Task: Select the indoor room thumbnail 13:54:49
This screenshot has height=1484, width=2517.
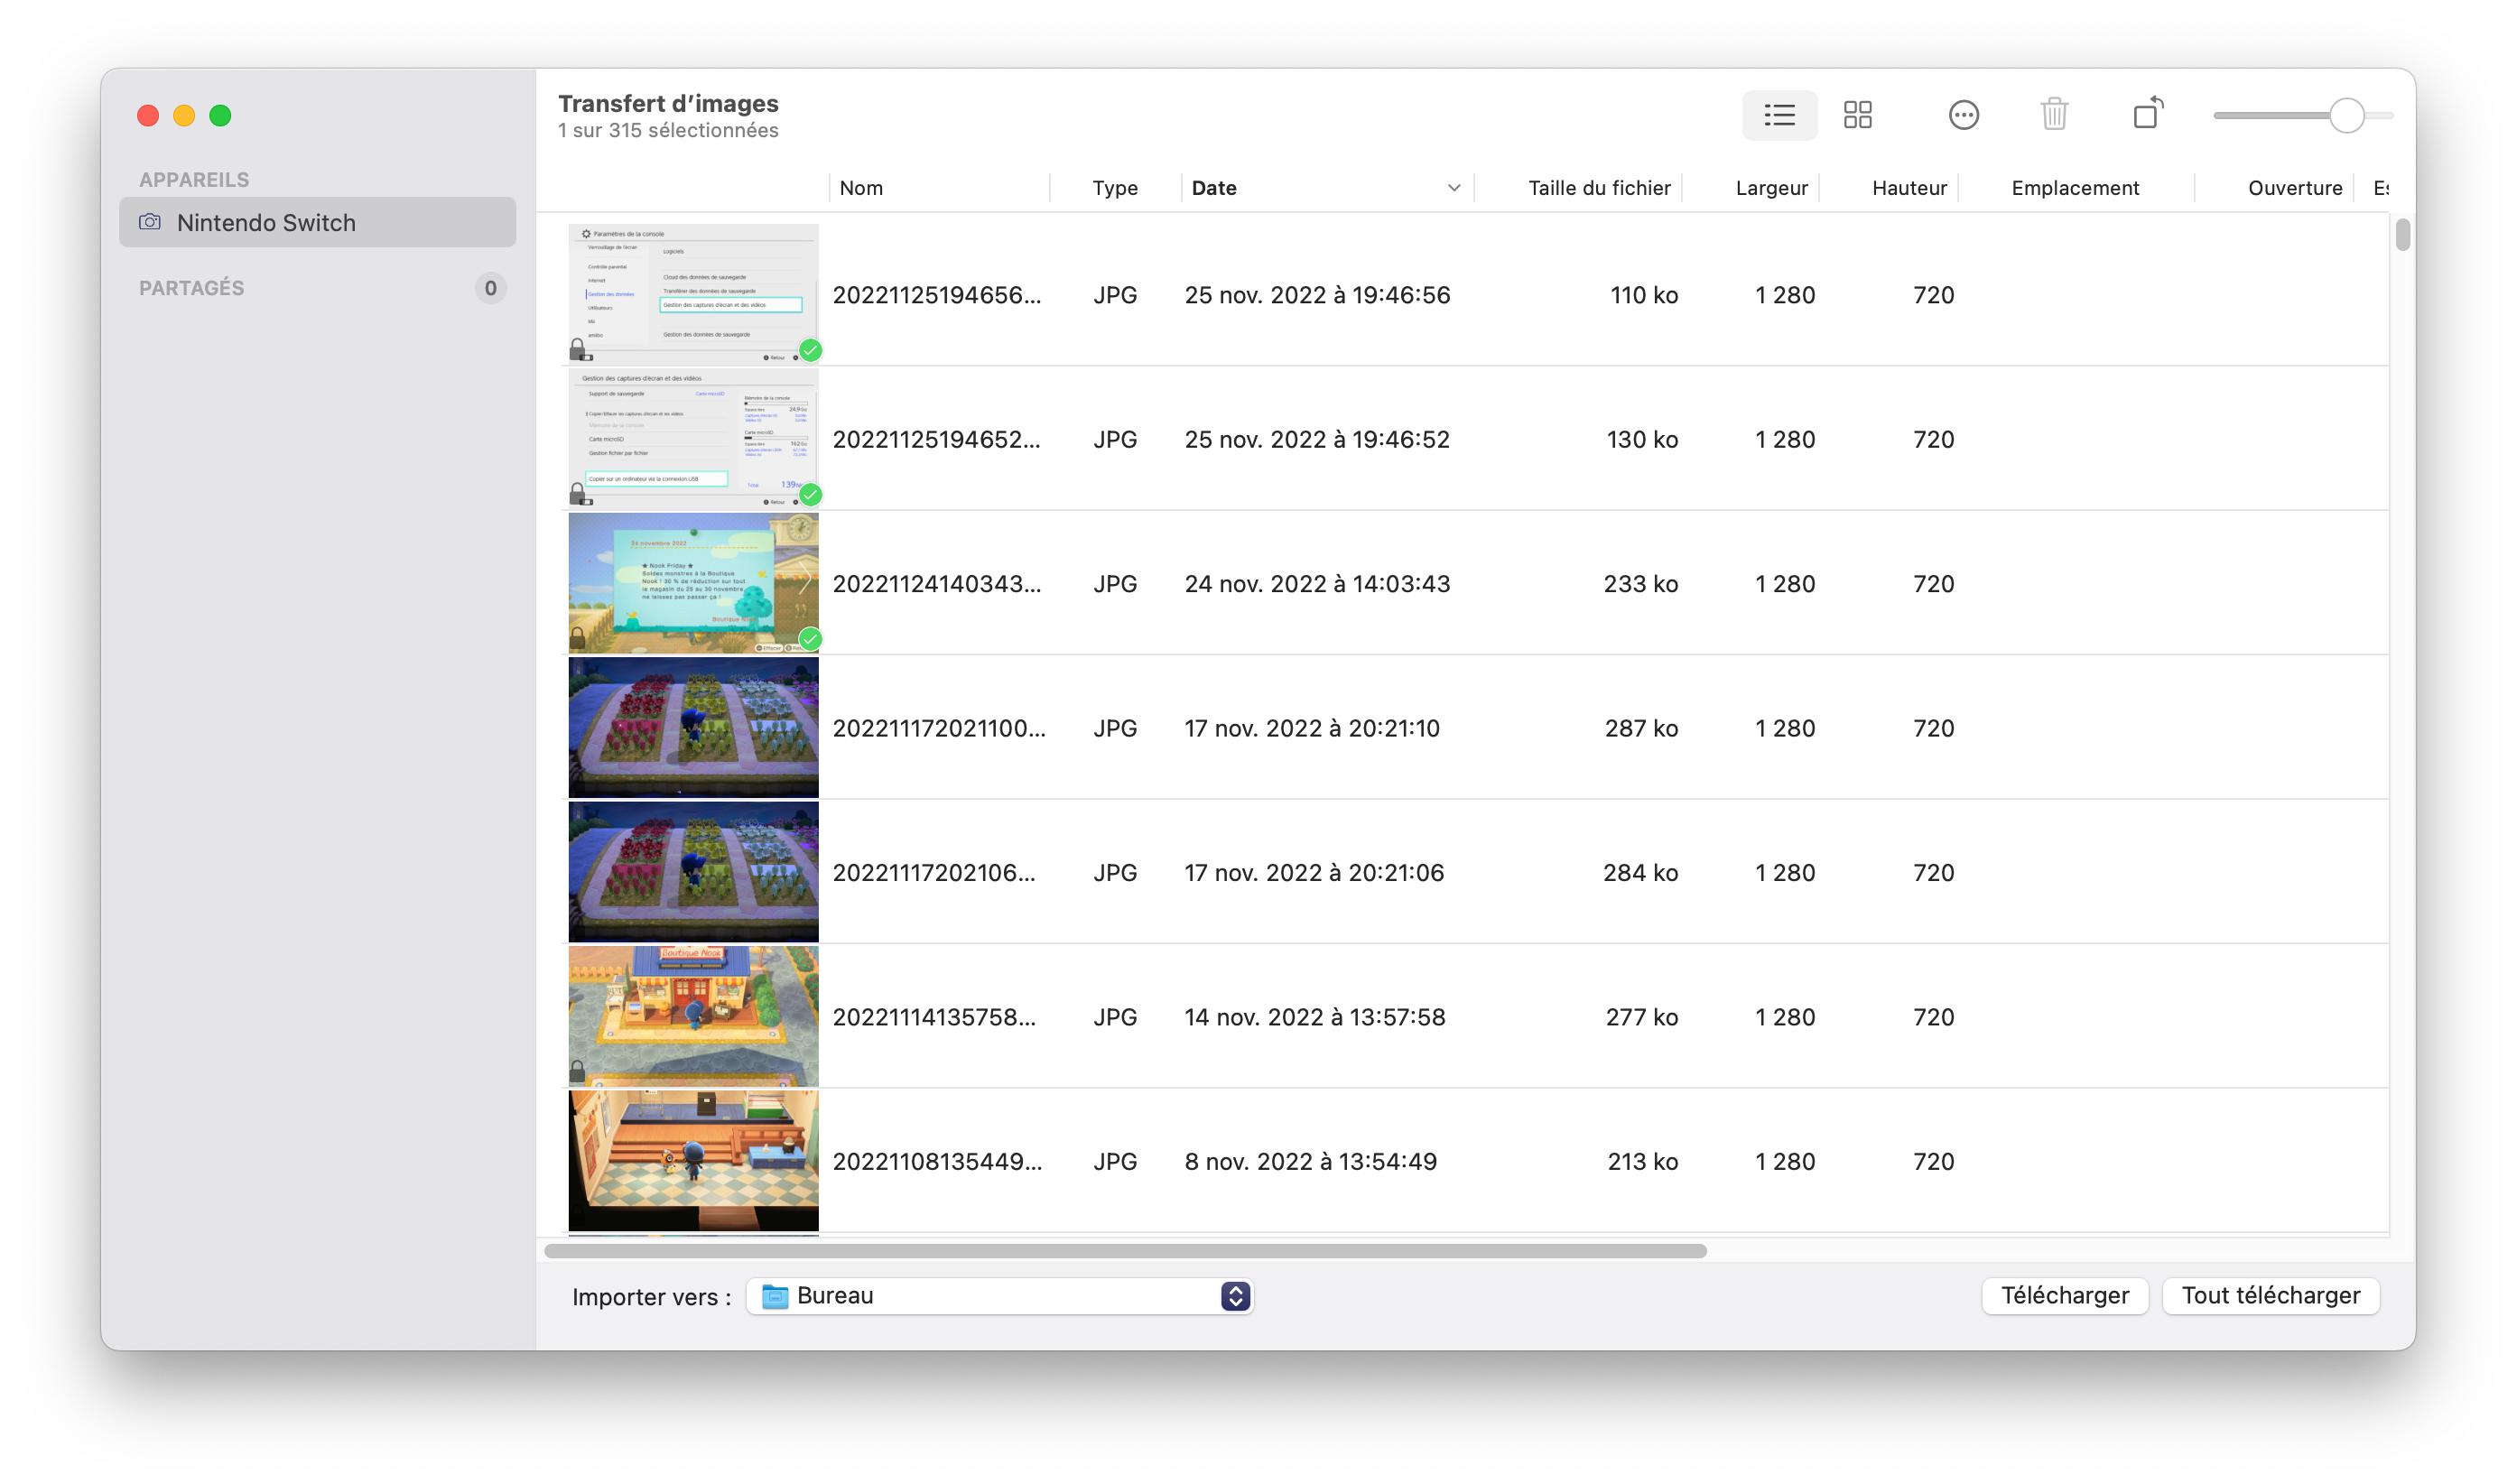Action: tap(693, 1160)
